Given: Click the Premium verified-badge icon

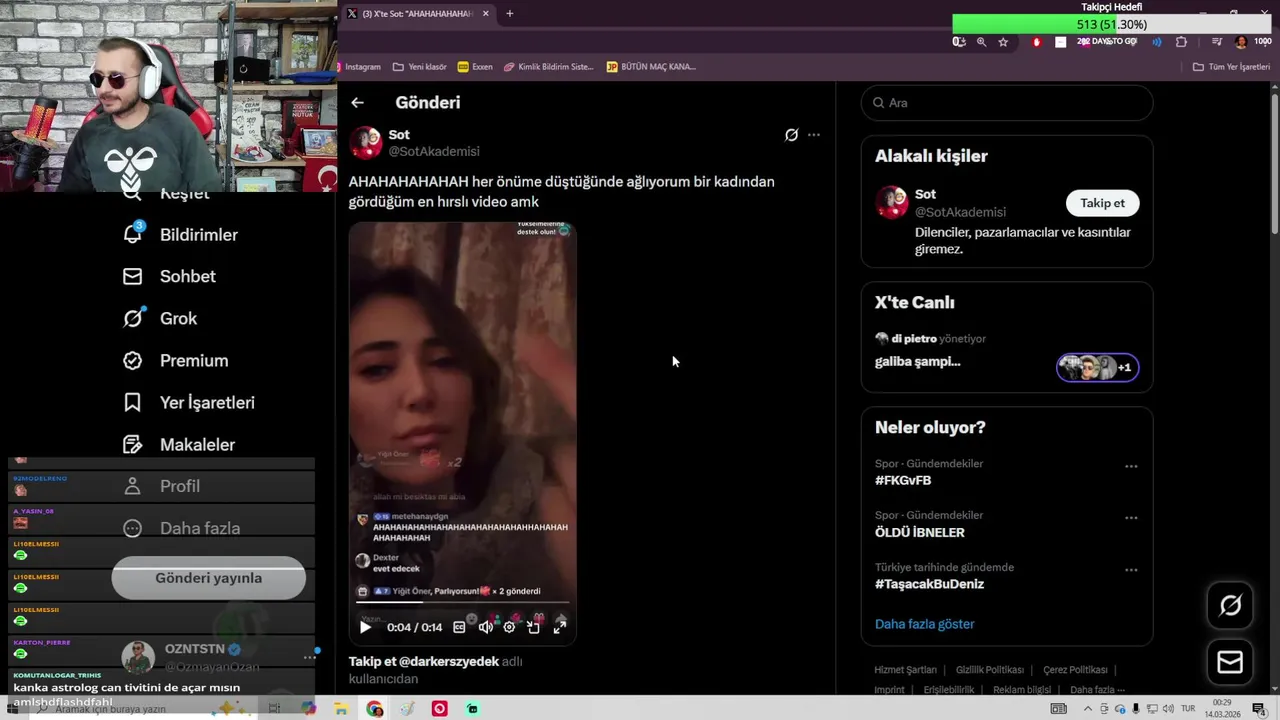Looking at the screenshot, I should tap(132, 360).
